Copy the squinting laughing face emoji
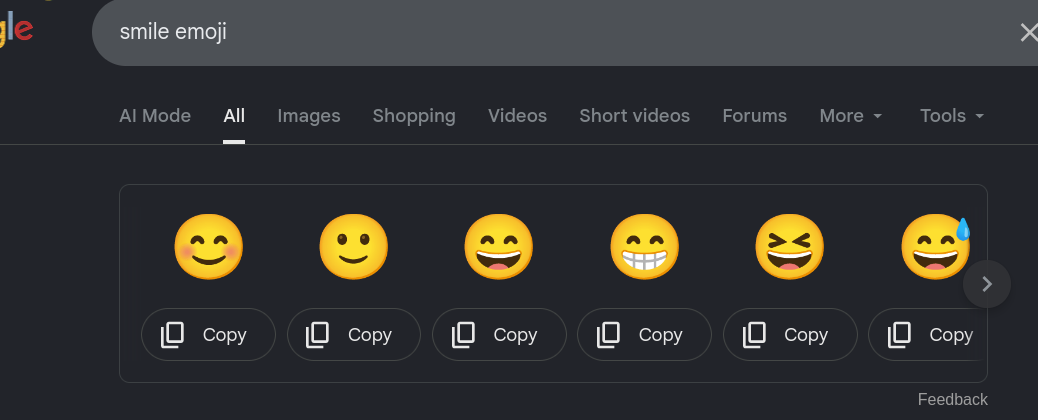 coord(790,335)
